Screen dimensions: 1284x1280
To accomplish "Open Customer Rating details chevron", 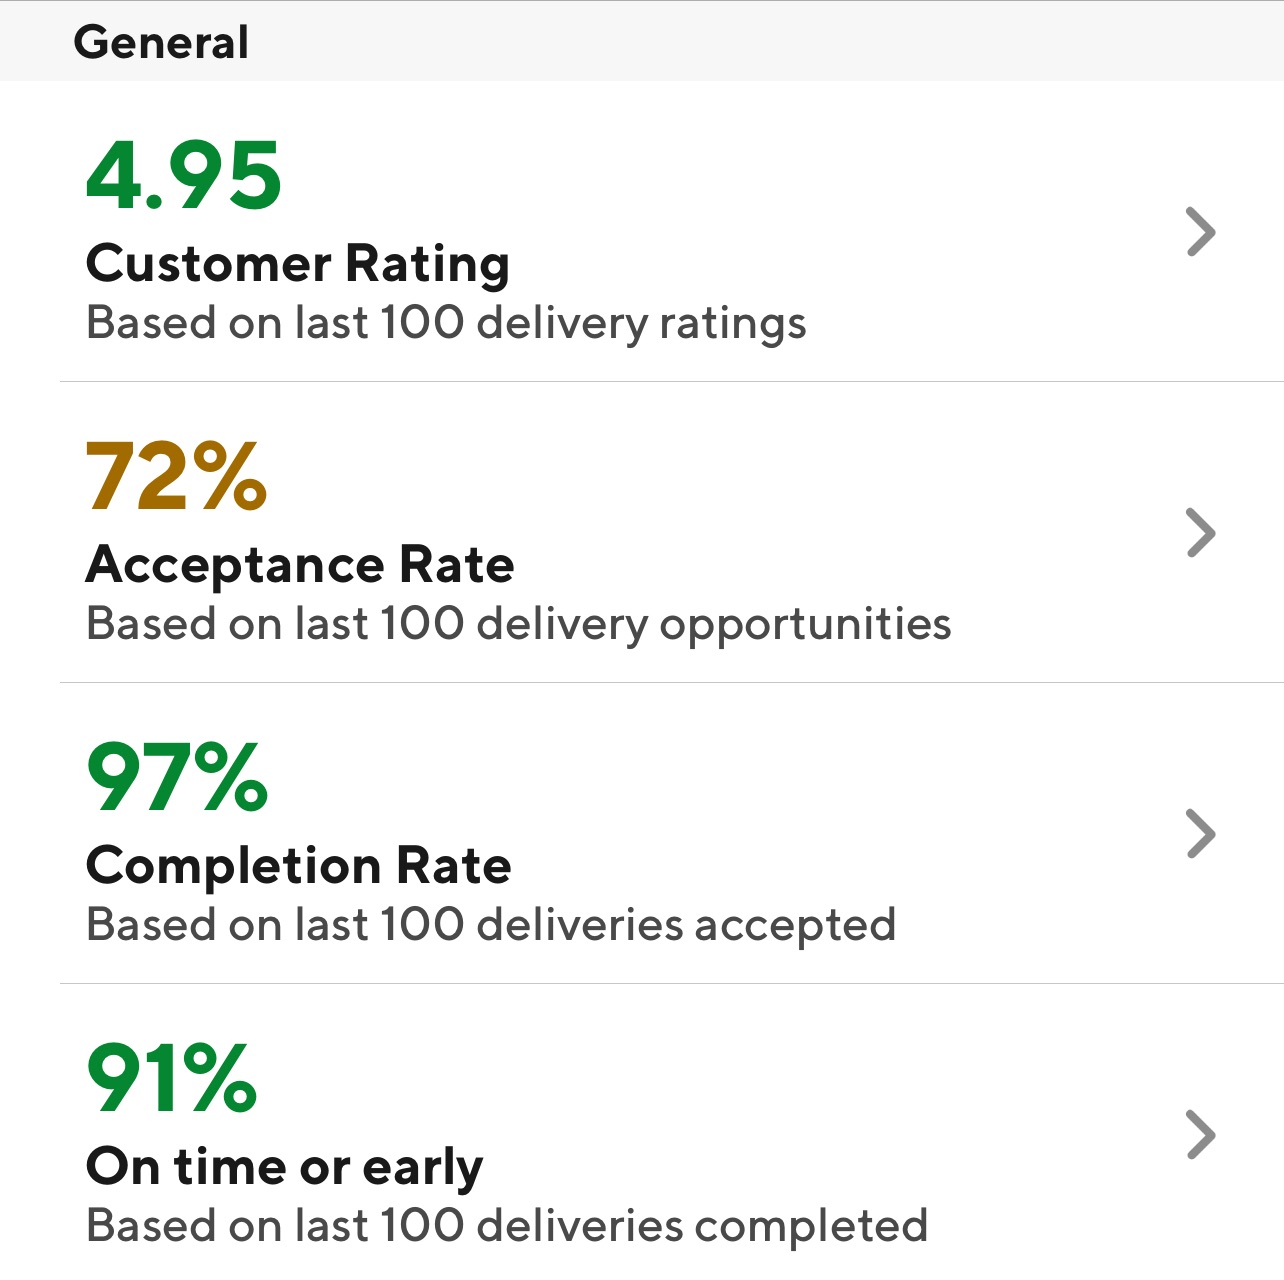I will coord(1201,232).
